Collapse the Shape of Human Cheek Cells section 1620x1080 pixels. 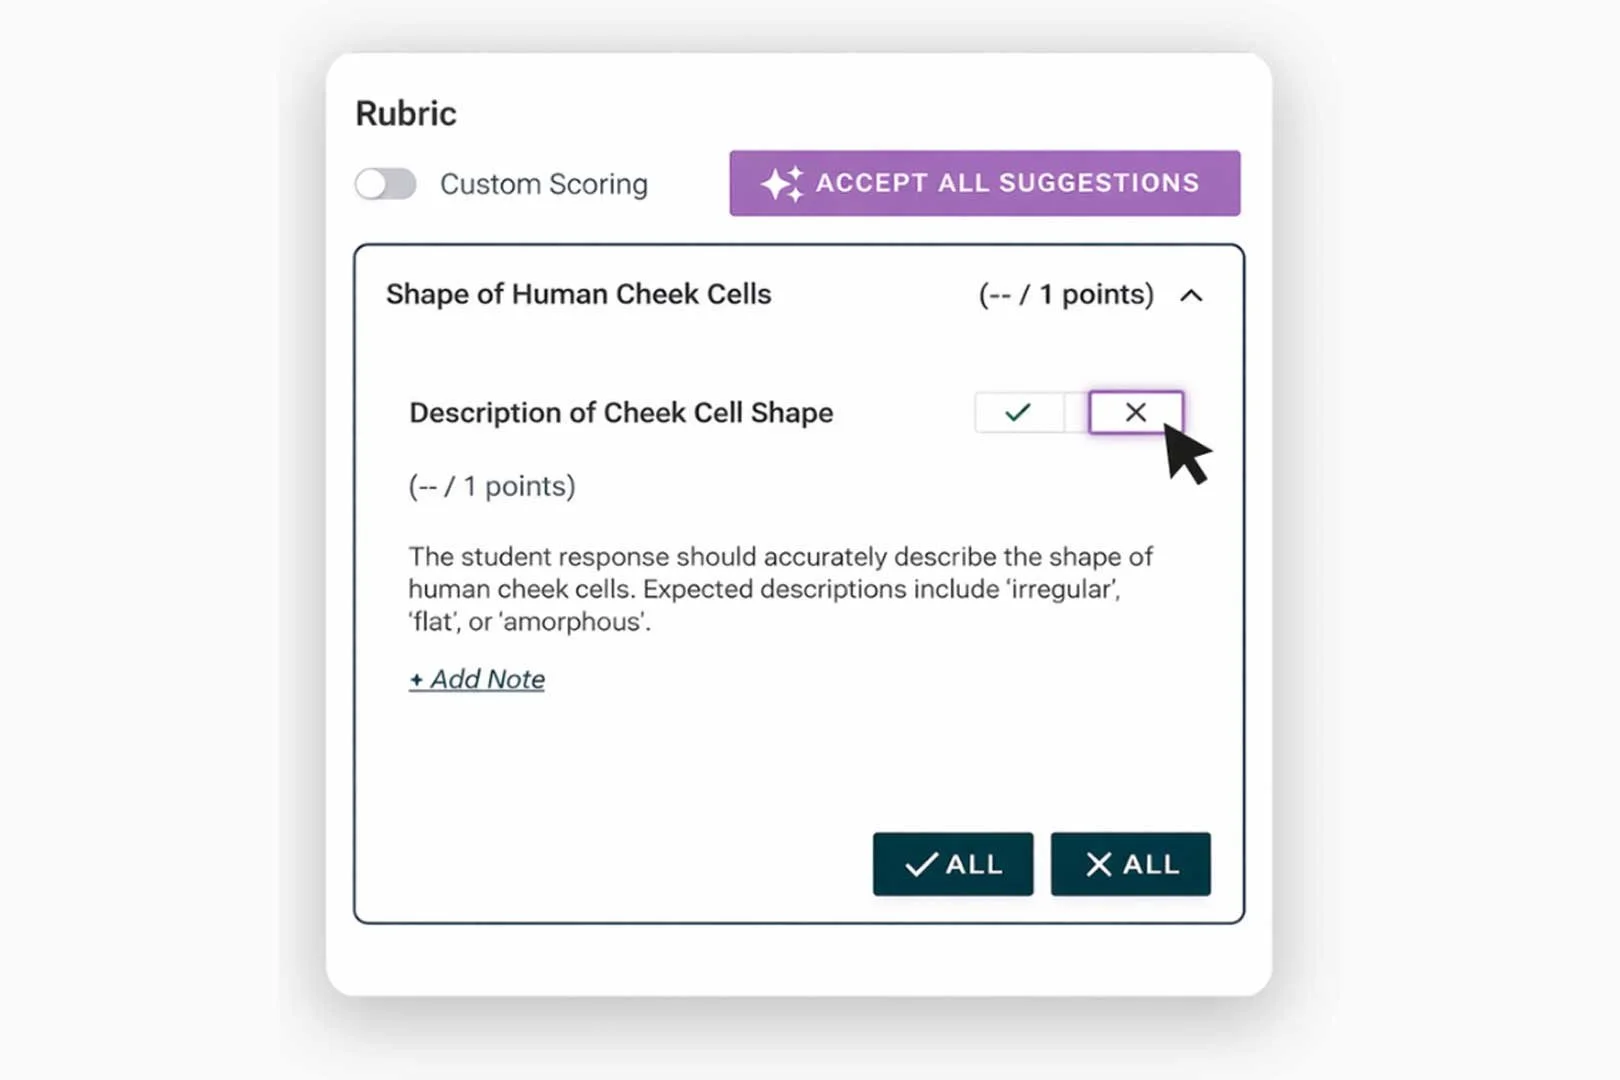click(x=1191, y=296)
